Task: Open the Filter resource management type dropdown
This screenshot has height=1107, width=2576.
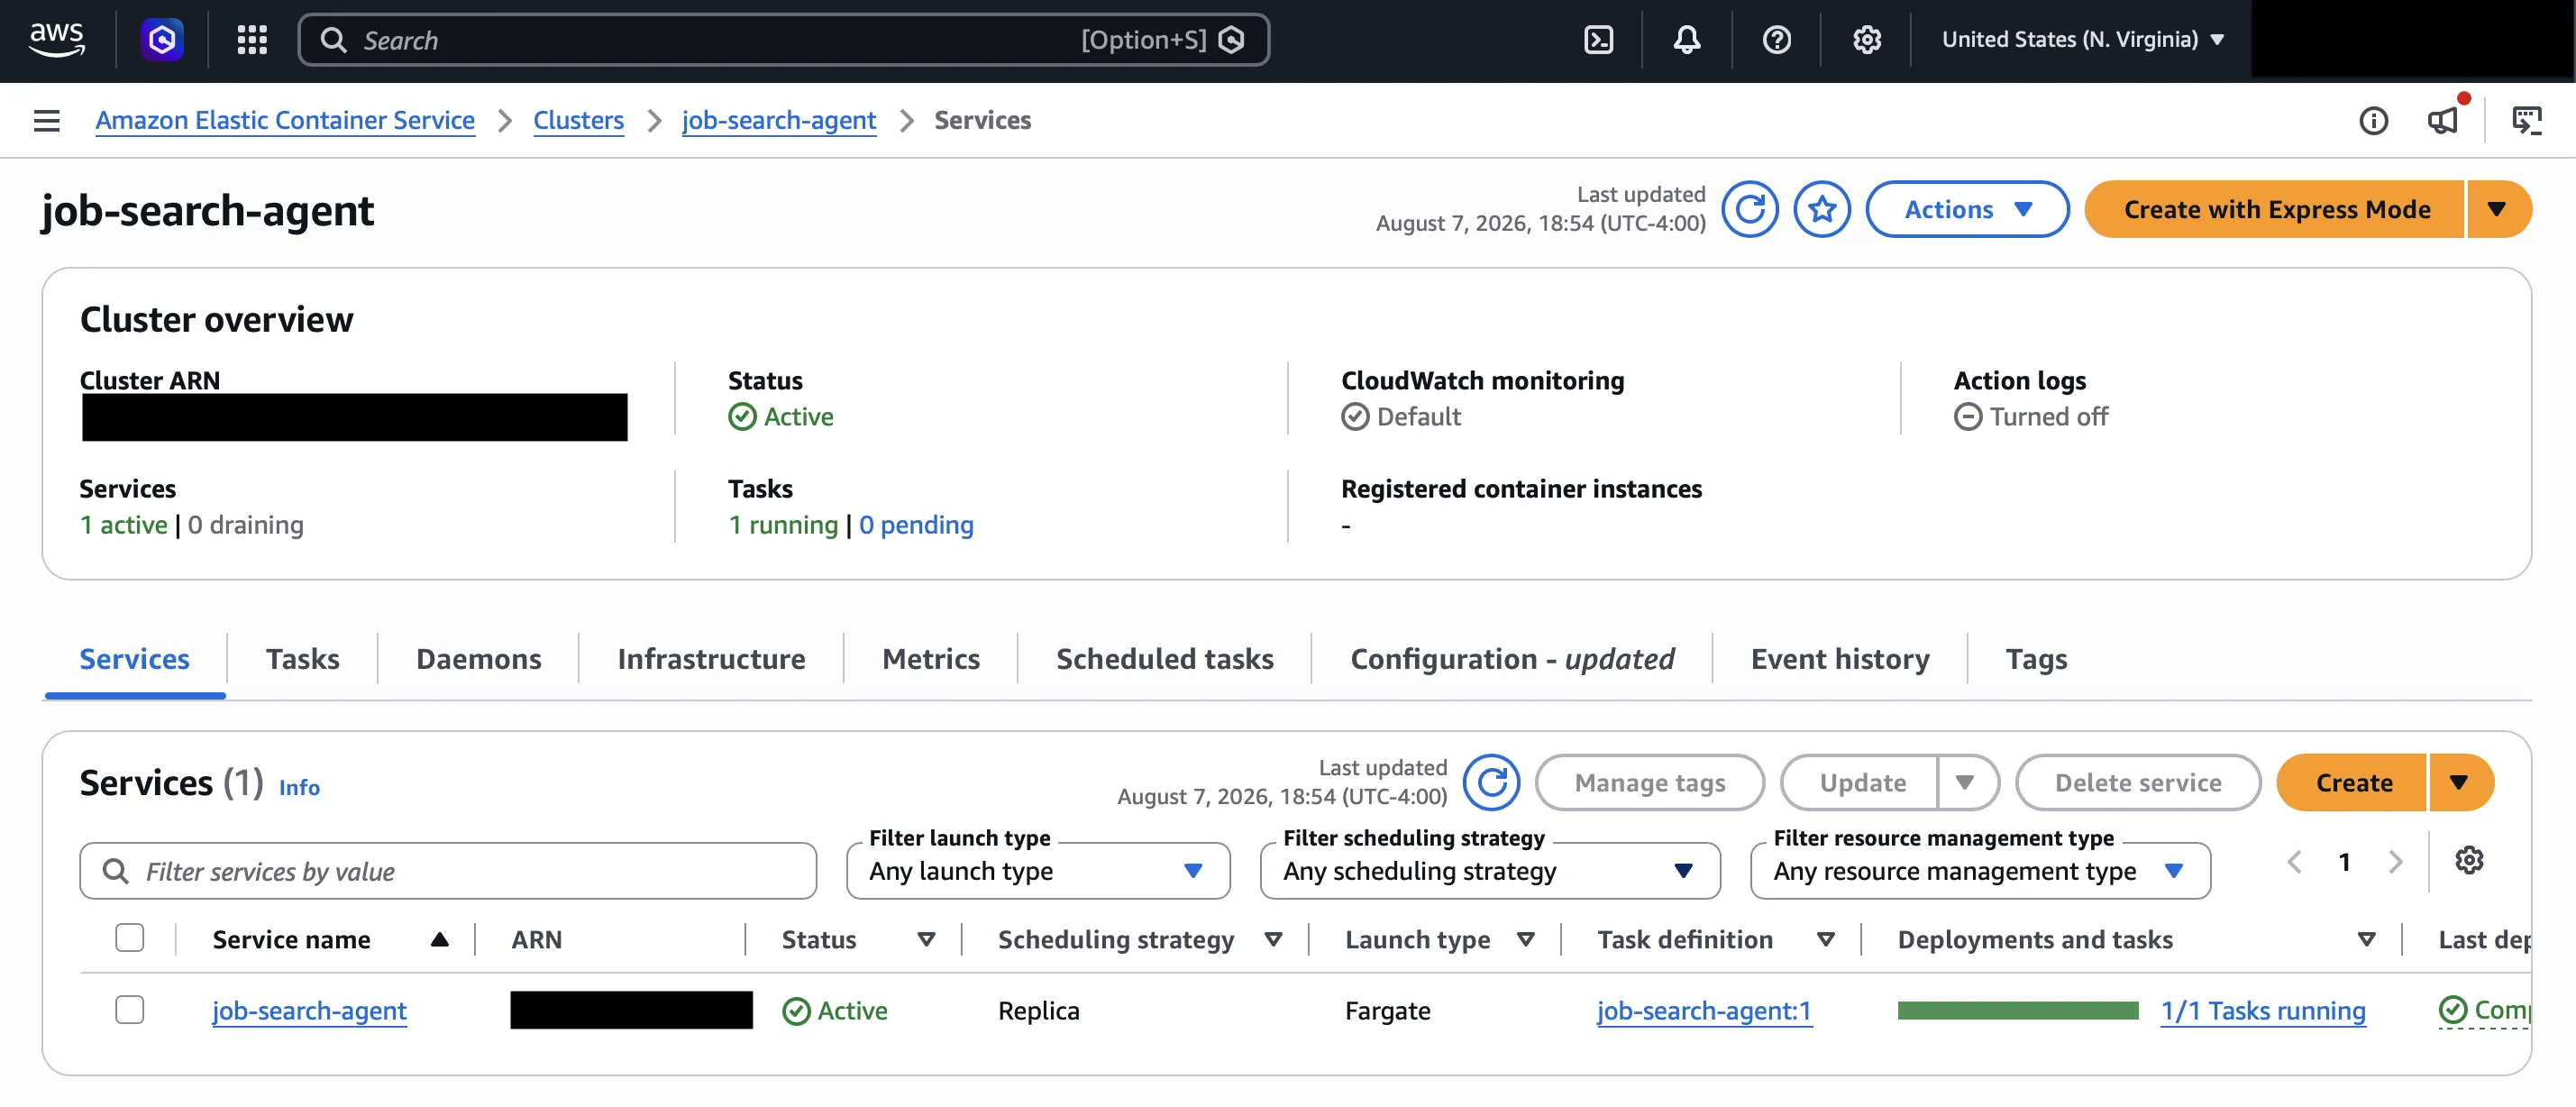Action: click(1980, 871)
